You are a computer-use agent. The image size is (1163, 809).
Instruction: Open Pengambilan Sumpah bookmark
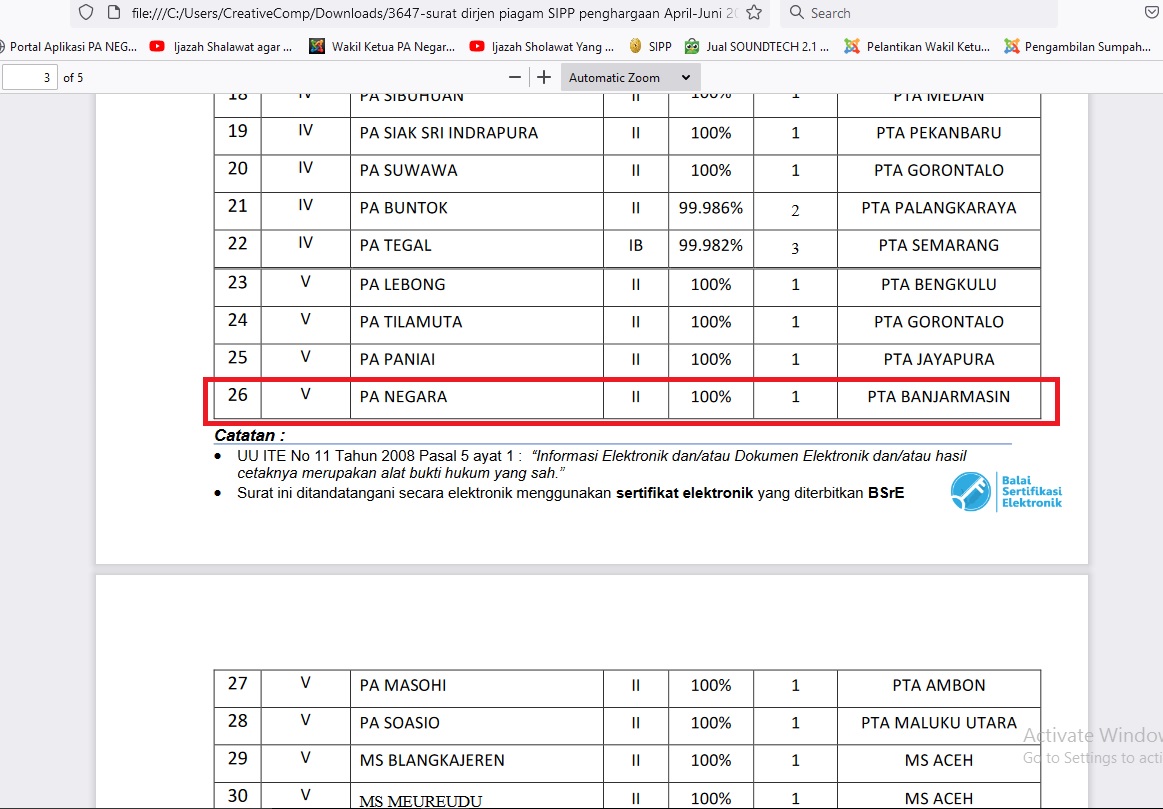point(1078,47)
